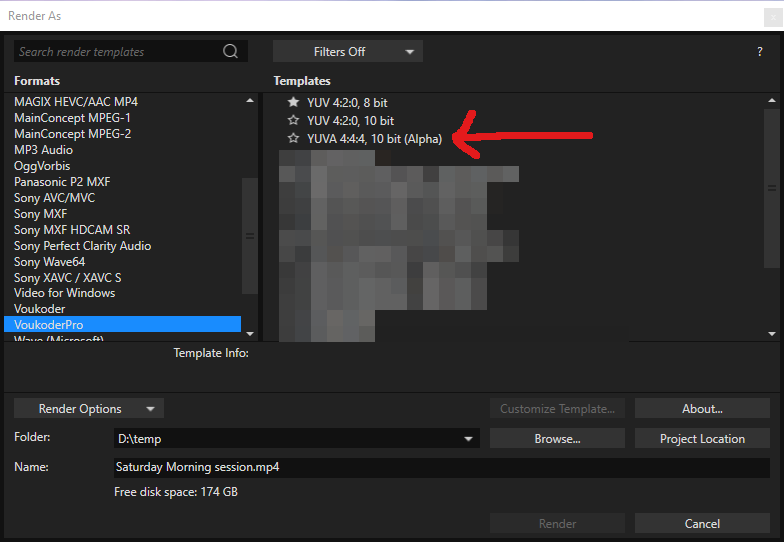
Task: Click the Browse... button
Action: pyautogui.click(x=557, y=439)
